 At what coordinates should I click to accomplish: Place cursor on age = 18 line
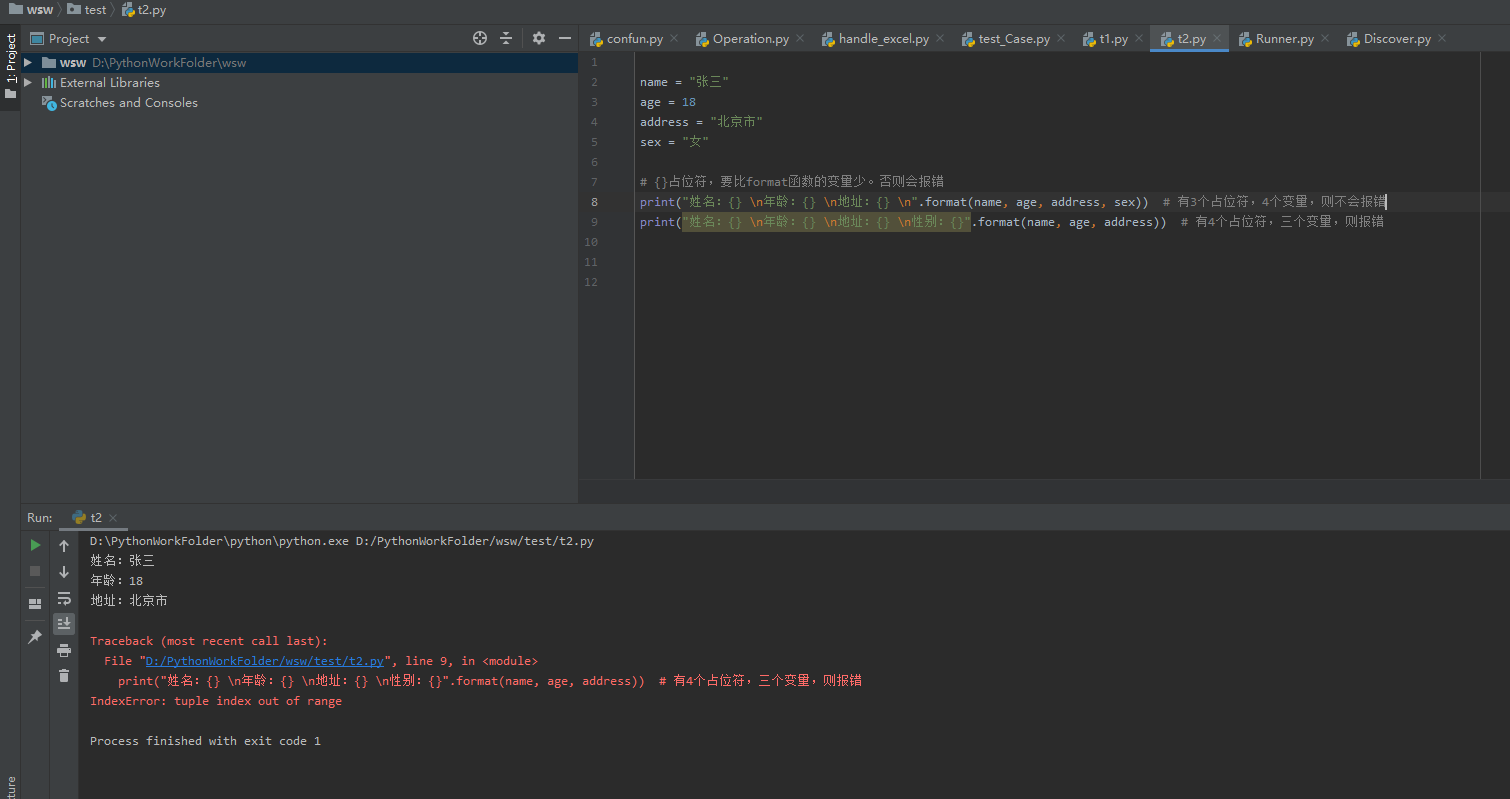coord(668,102)
